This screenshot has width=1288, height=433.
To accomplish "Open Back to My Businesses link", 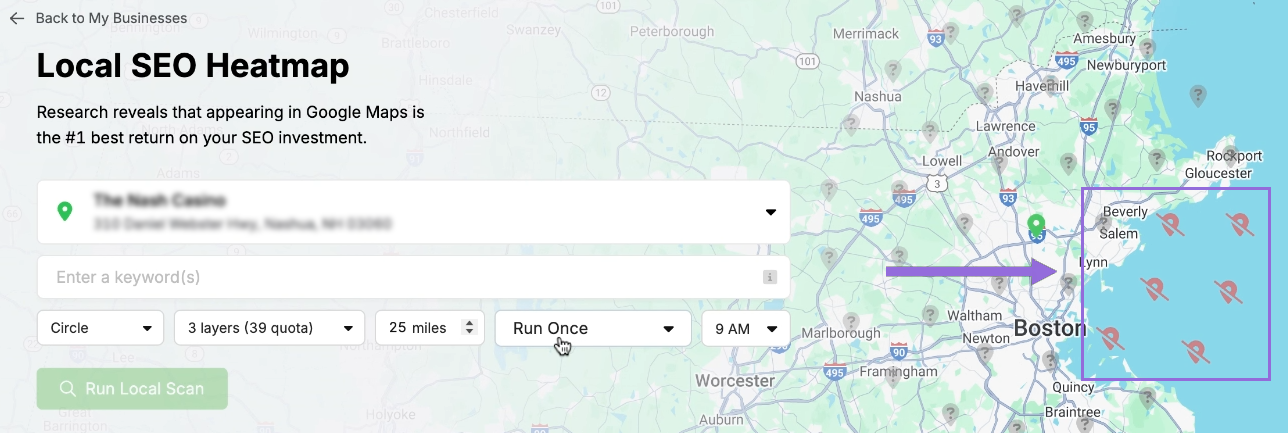I will pyautogui.click(x=110, y=18).
